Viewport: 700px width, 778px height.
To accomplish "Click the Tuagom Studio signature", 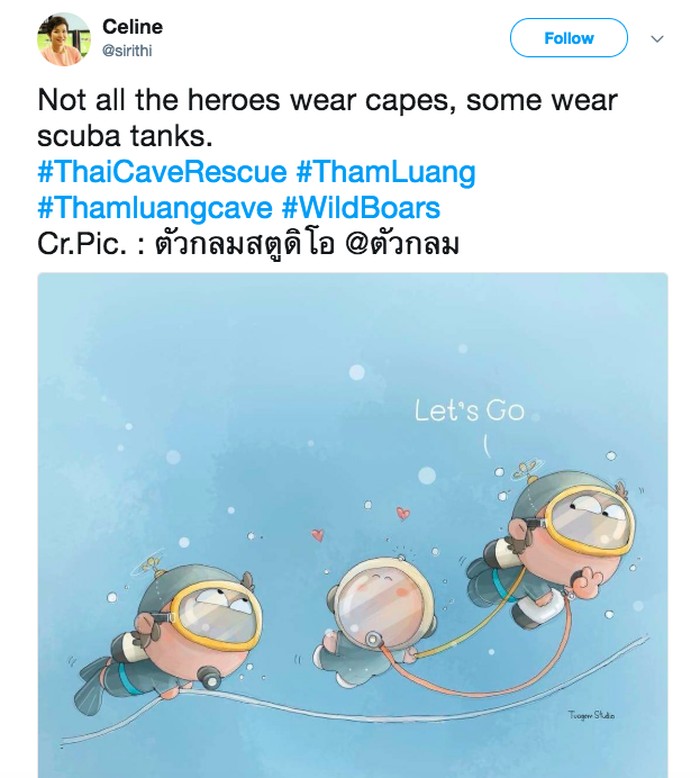I will (590, 715).
